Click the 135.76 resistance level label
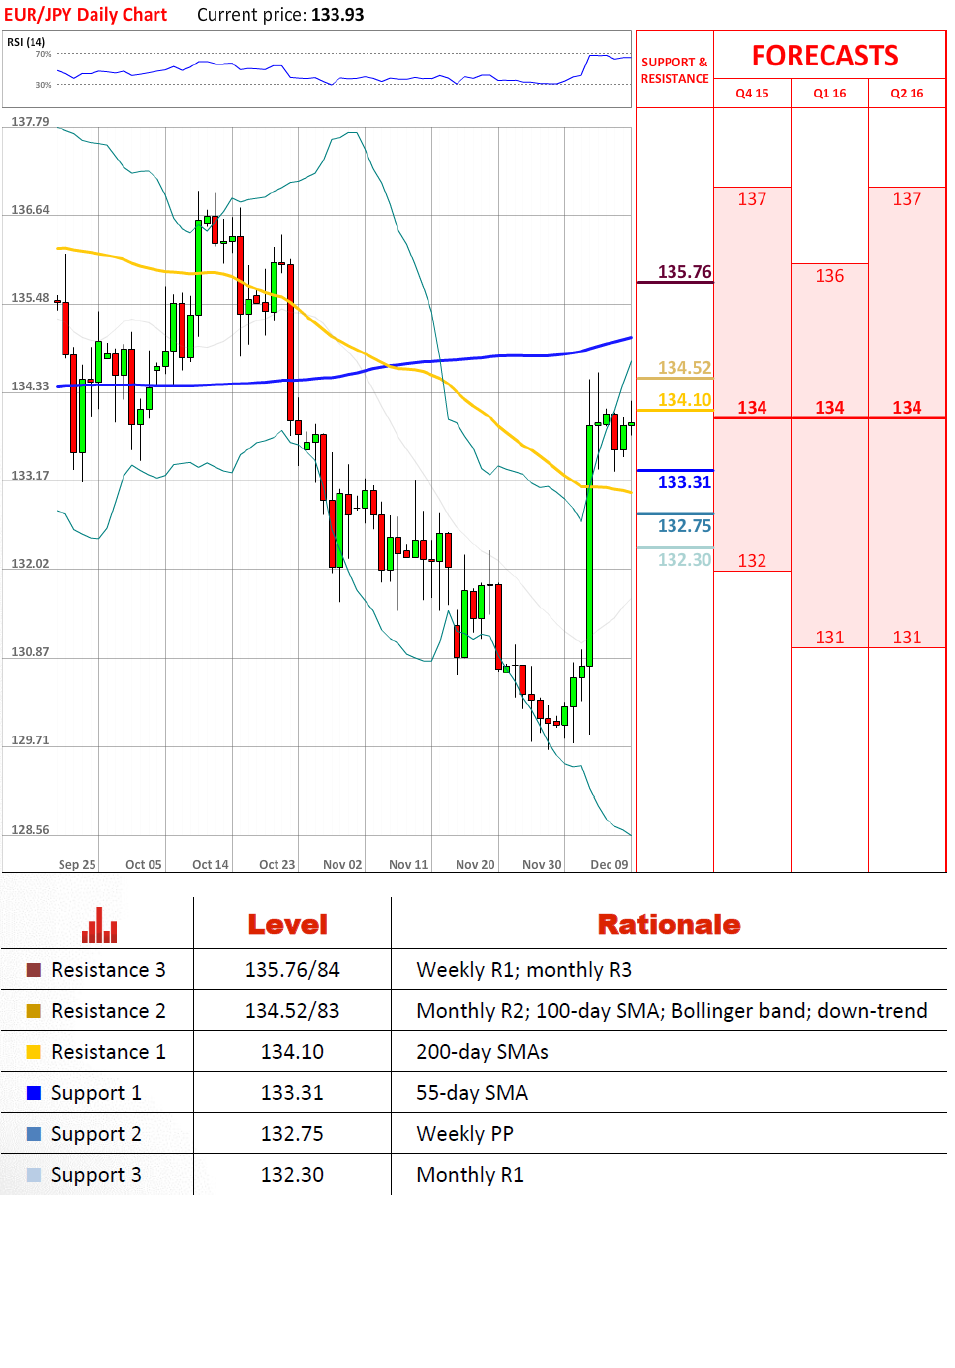 [684, 272]
